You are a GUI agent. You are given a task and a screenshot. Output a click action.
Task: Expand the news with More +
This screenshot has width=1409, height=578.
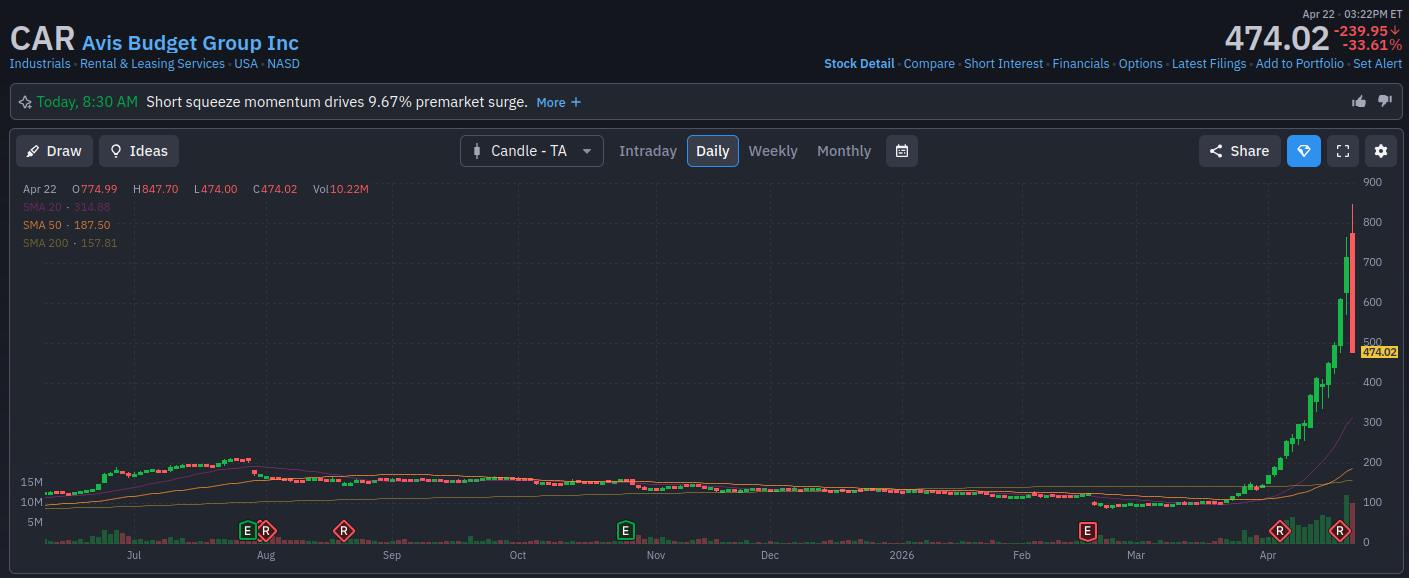(558, 102)
